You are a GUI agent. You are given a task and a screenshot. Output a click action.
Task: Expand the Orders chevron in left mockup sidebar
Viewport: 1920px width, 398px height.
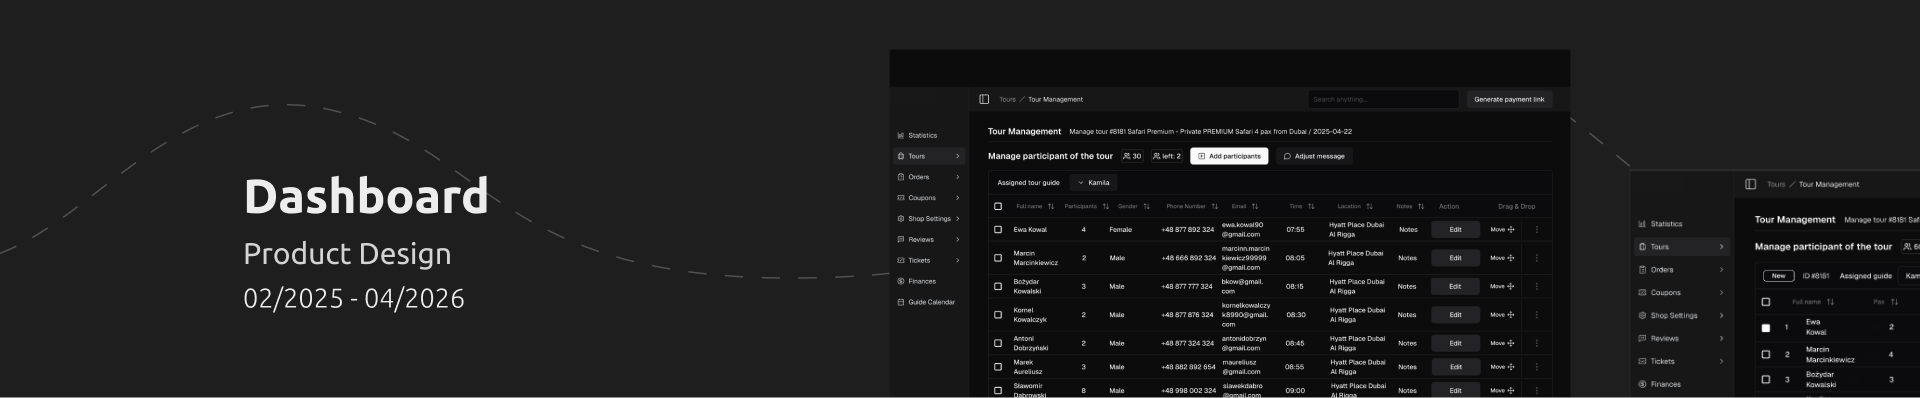pos(957,177)
